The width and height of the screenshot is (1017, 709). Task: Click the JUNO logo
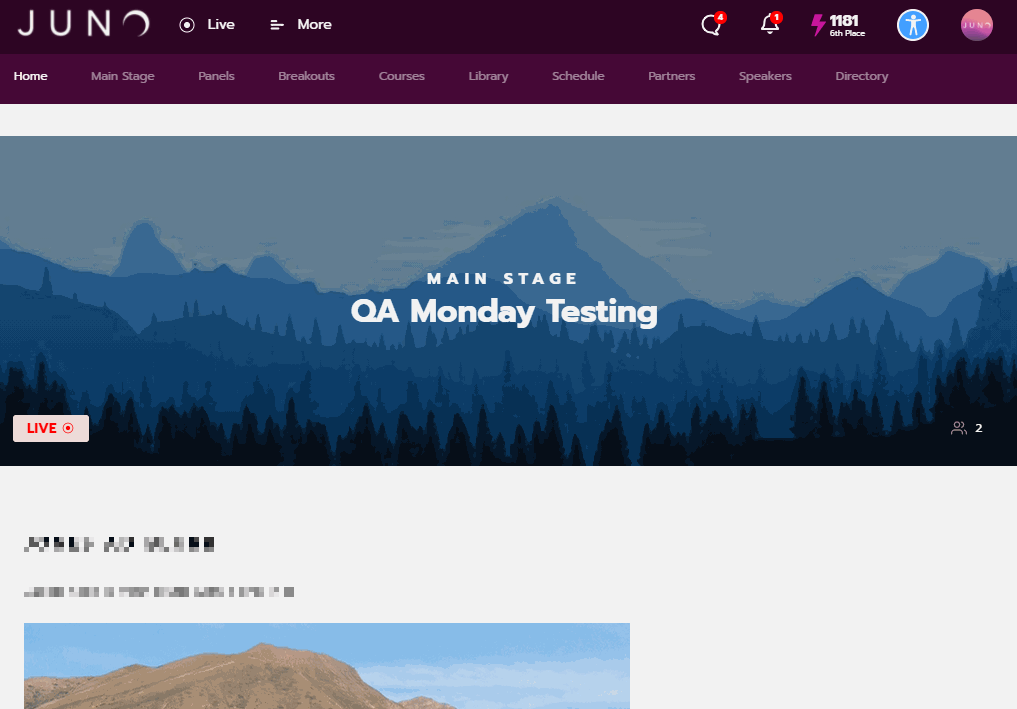click(x=84, y=24)
